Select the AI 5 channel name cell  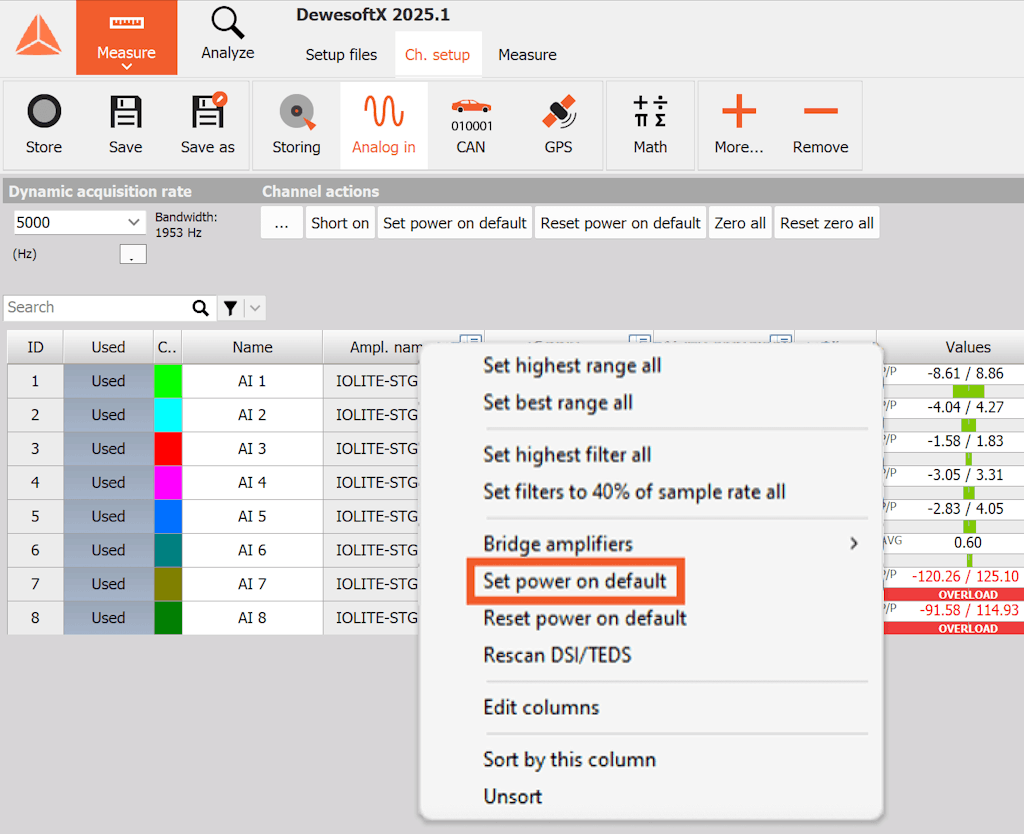tap(252, 517)
